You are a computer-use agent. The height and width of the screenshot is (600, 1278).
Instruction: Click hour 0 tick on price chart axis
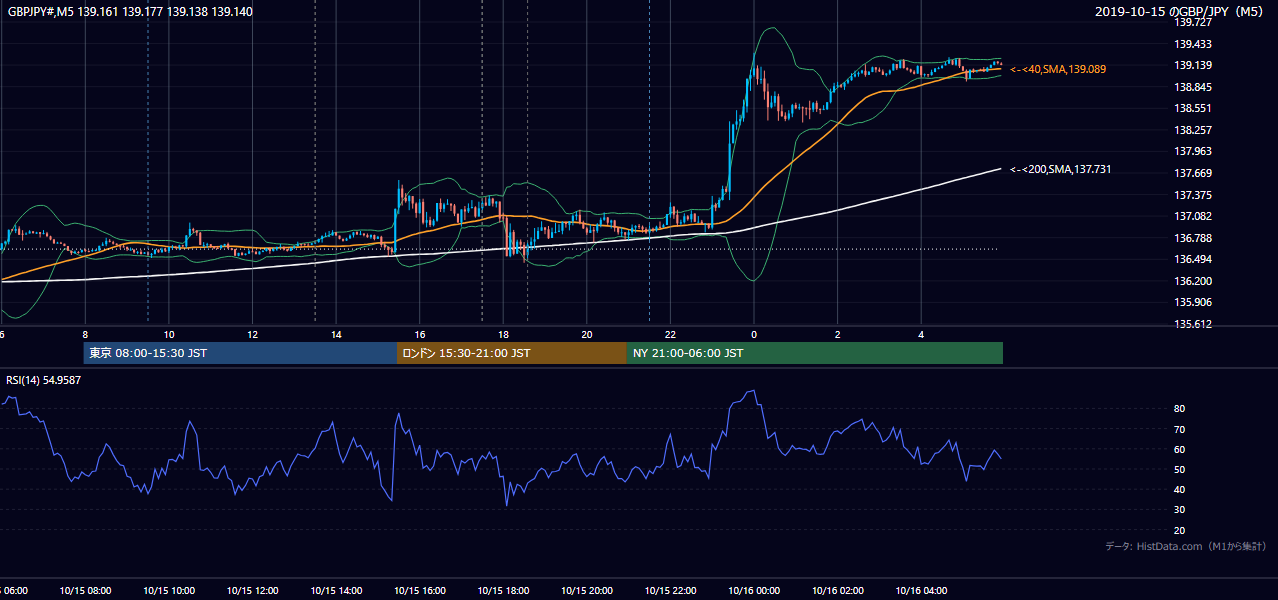(754, 335)
